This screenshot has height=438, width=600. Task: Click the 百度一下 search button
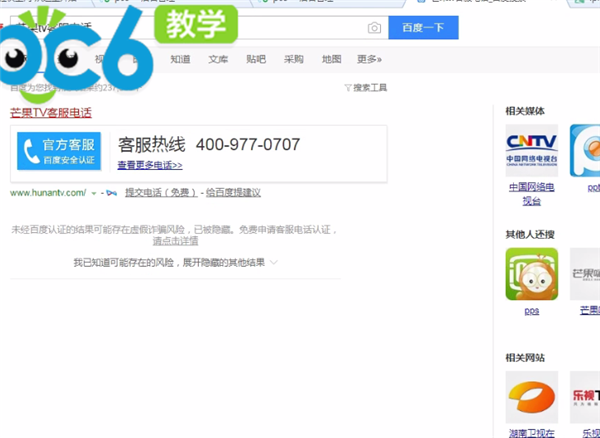point(423,28)
